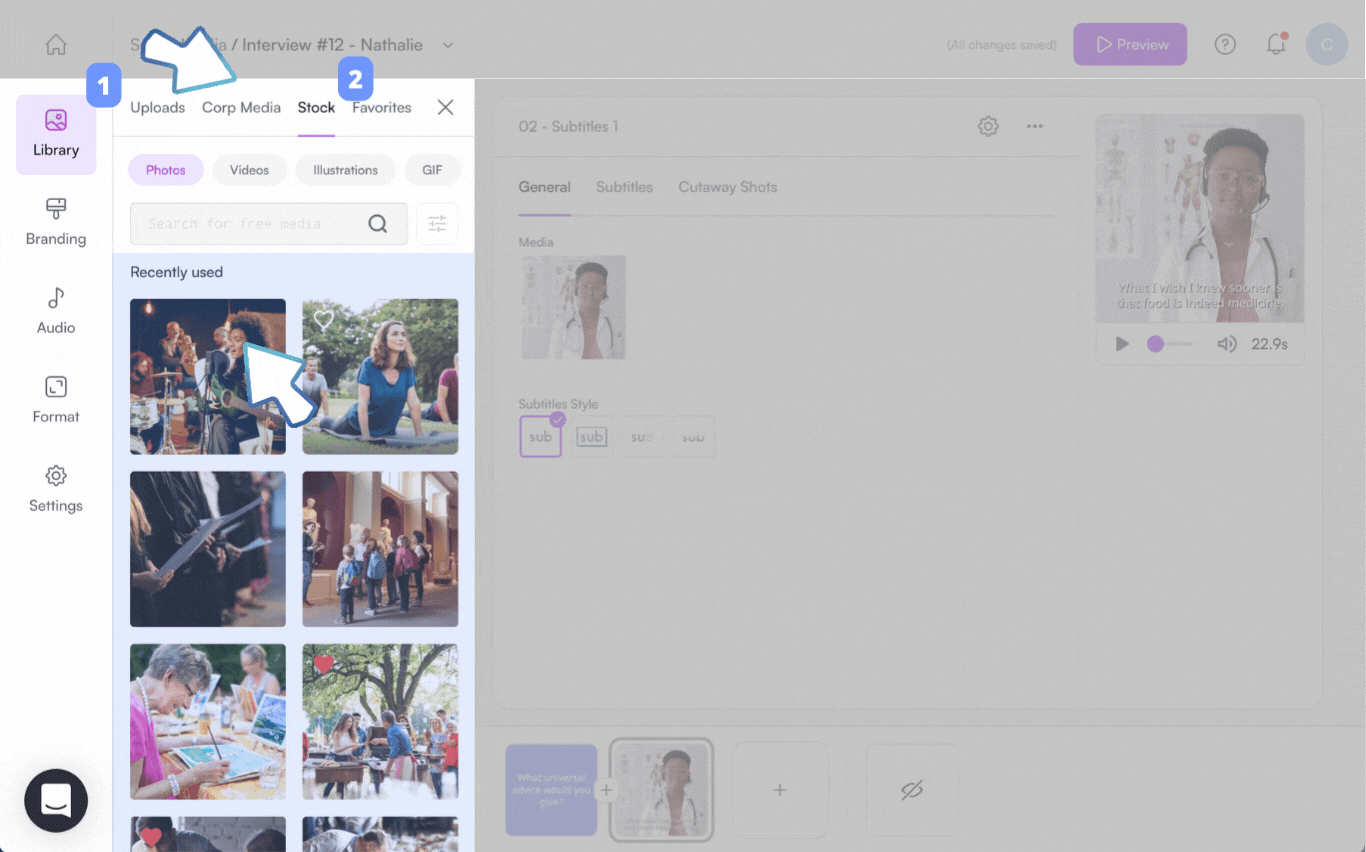Open the scene settings gear icon
Screen dimensions: 1366x852
(x=988, y=126)
